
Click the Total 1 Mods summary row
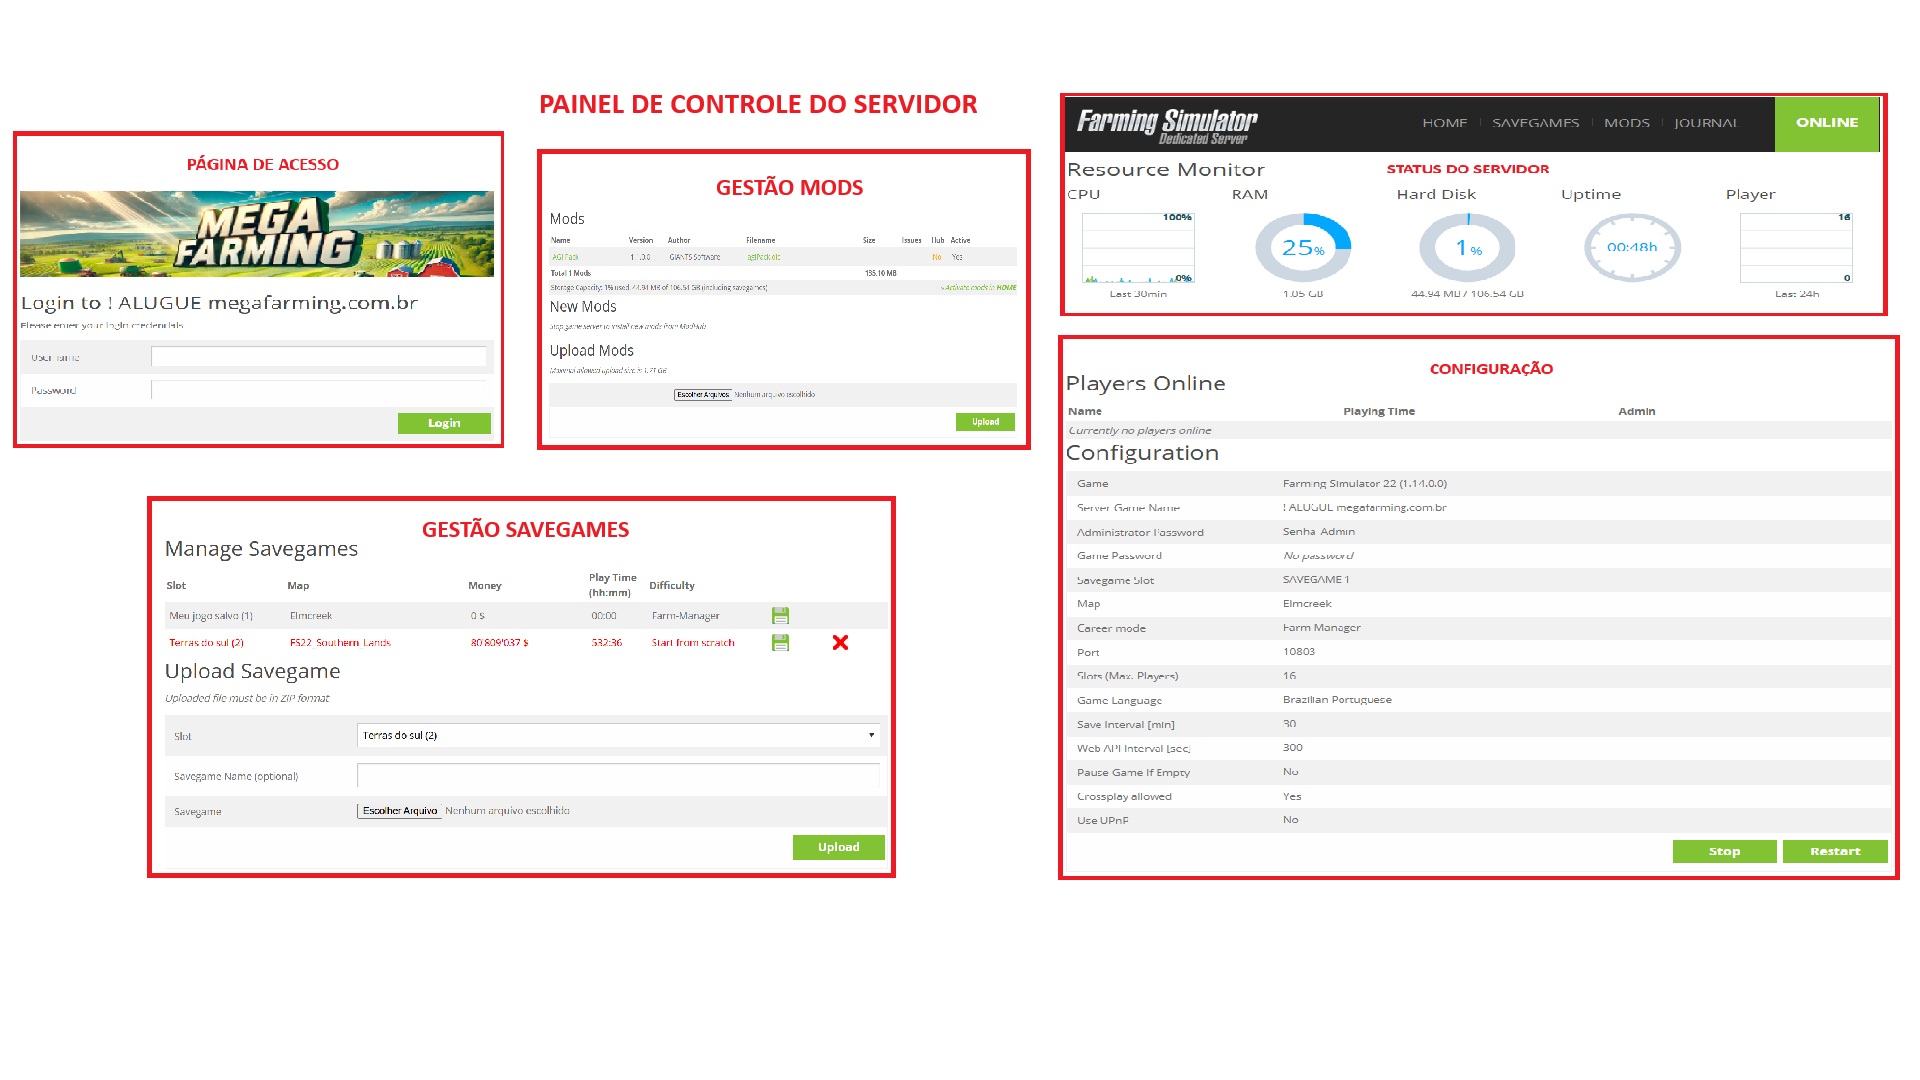click(x=783, y=273)
